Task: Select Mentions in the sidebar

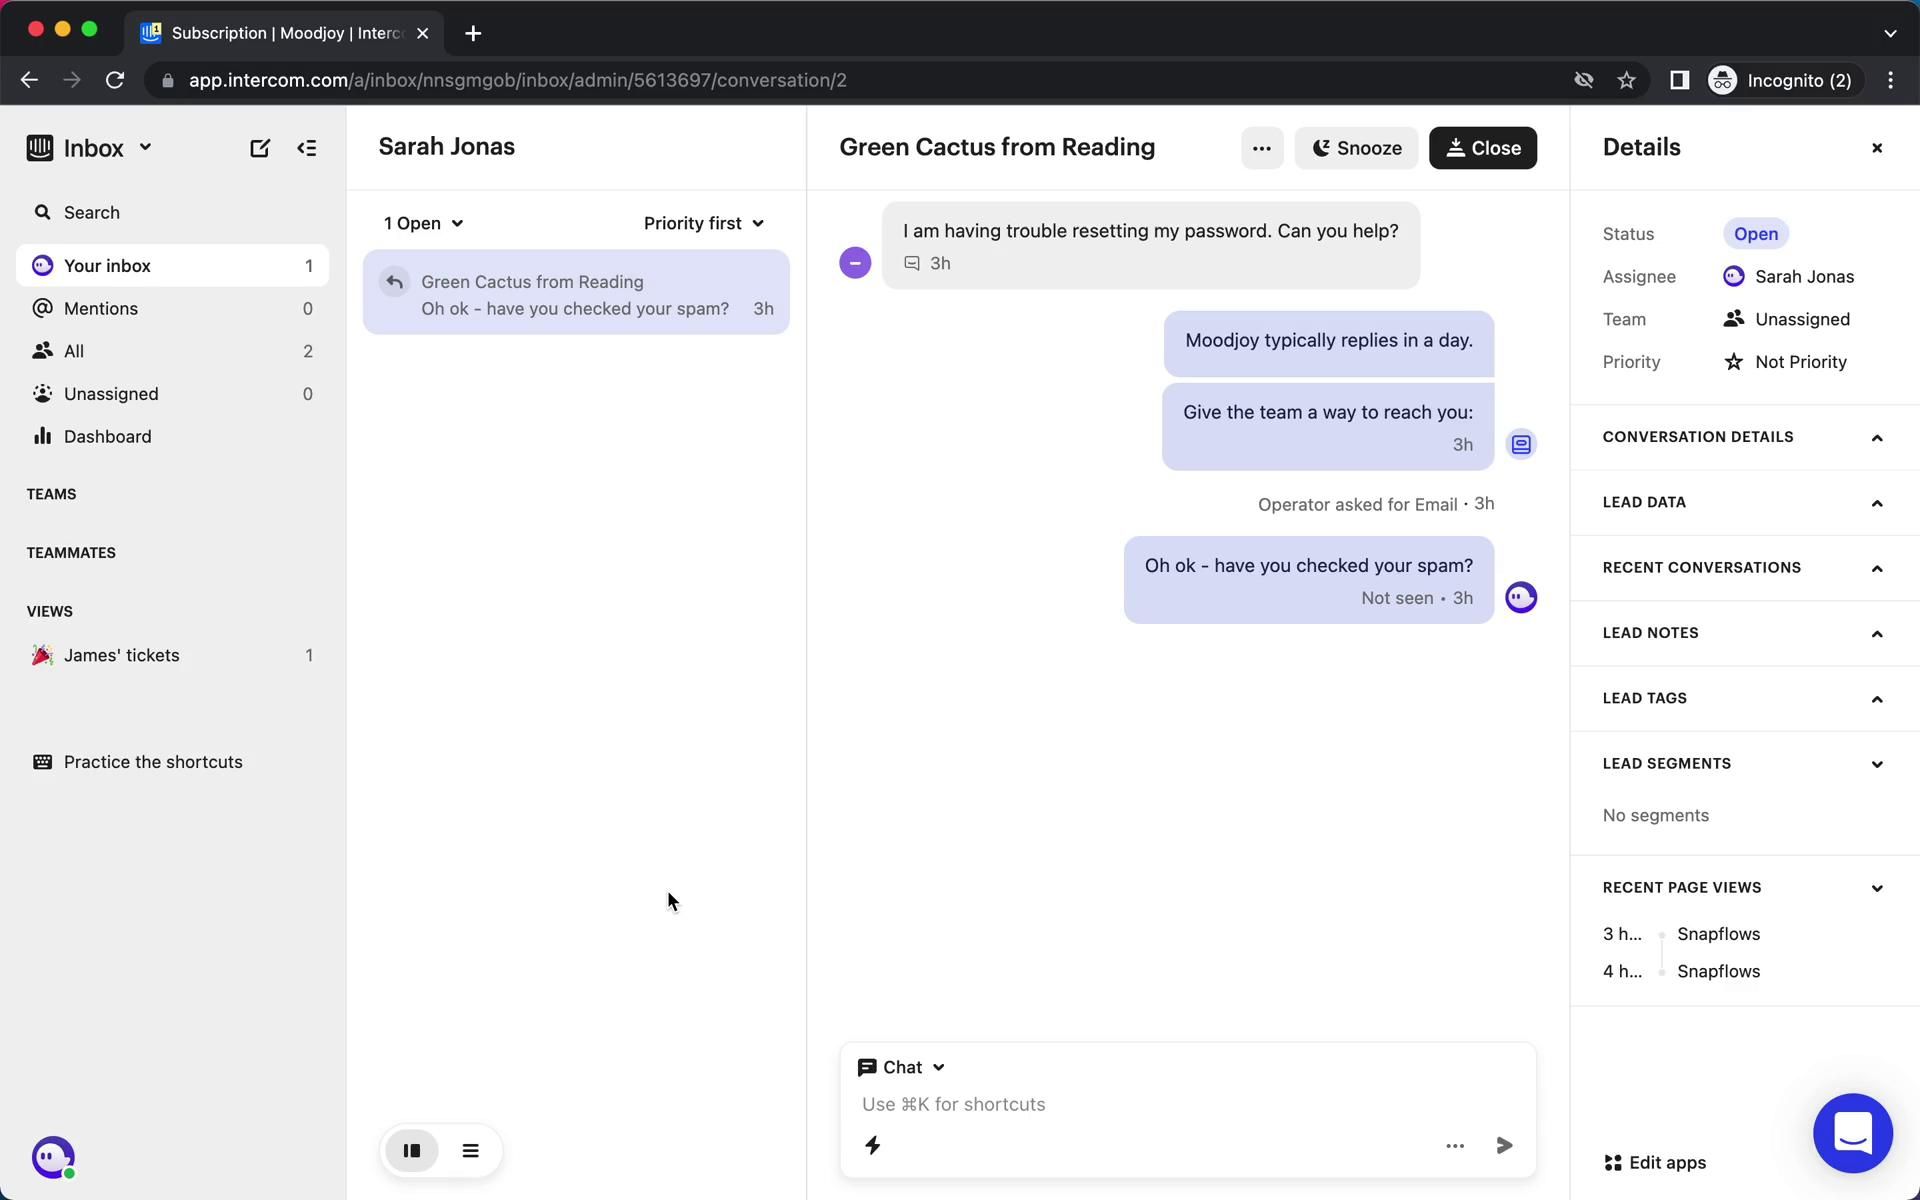Action: click(101, 308)
